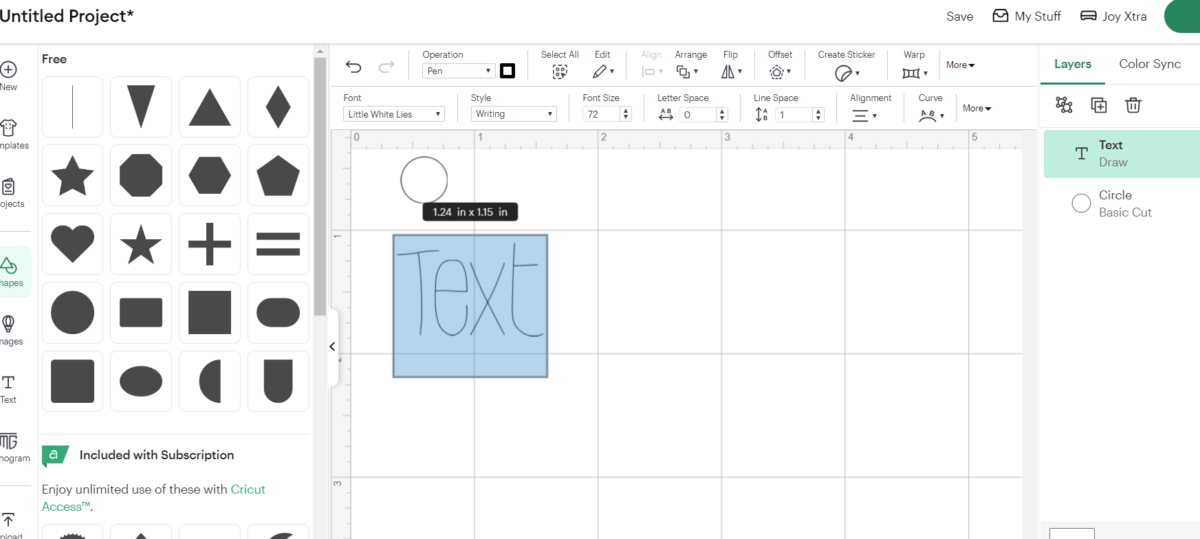Open the Arrange tool
1200x539 pixels.
686,72
